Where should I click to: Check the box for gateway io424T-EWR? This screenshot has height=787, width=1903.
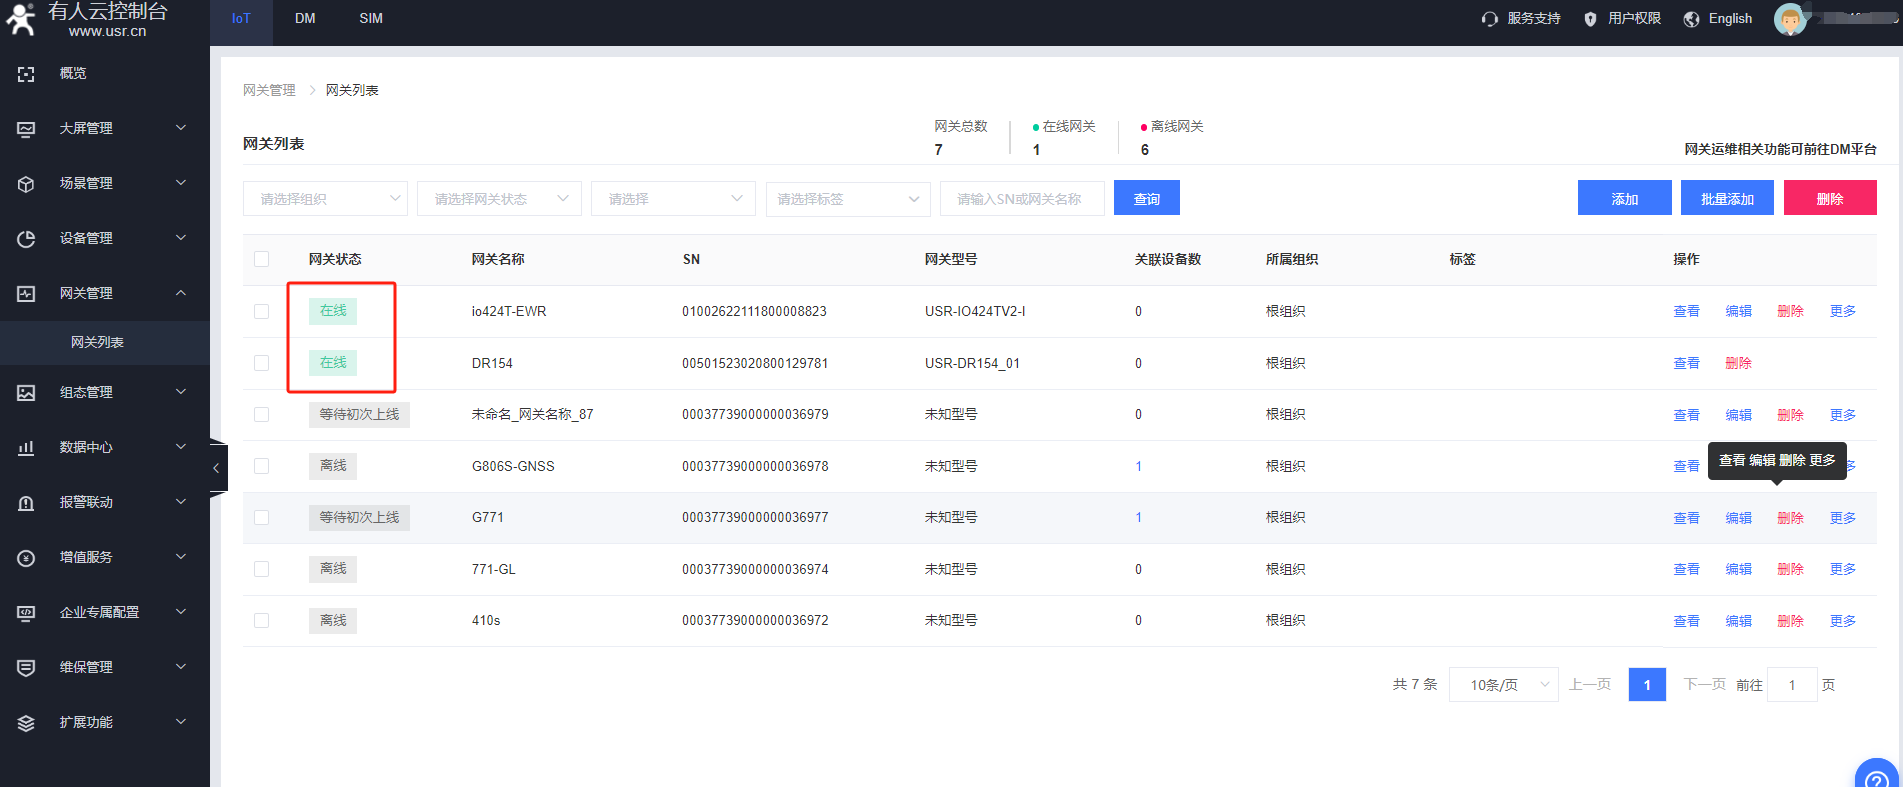click(261, 312)
